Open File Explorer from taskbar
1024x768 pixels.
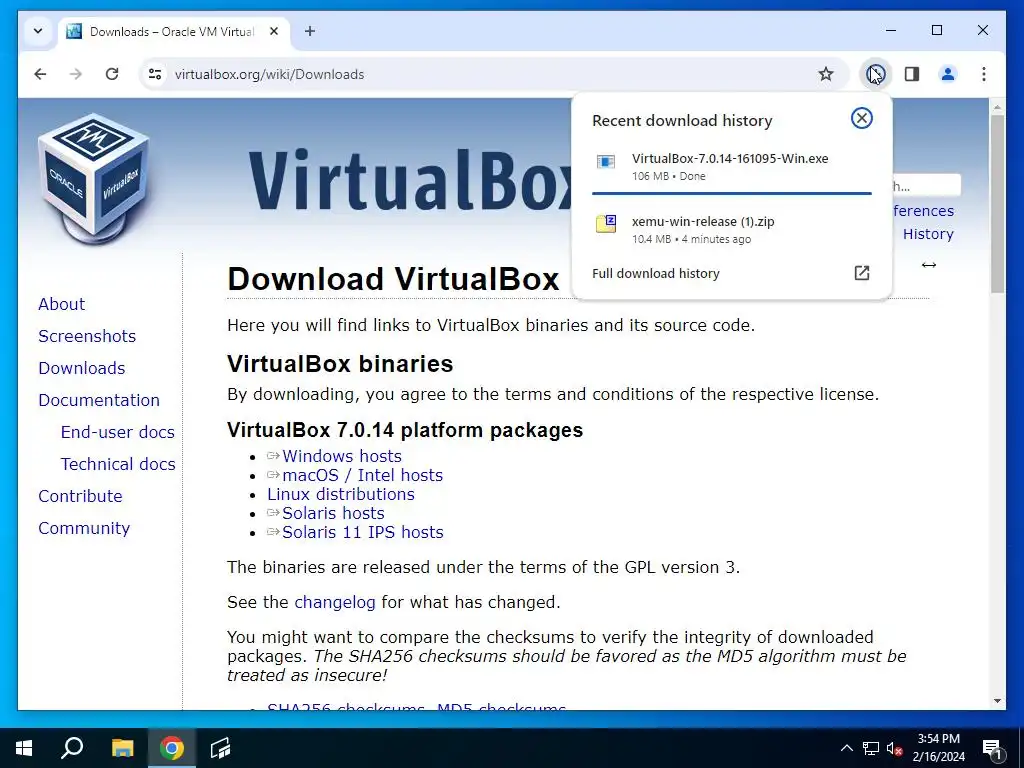point(122,748)
